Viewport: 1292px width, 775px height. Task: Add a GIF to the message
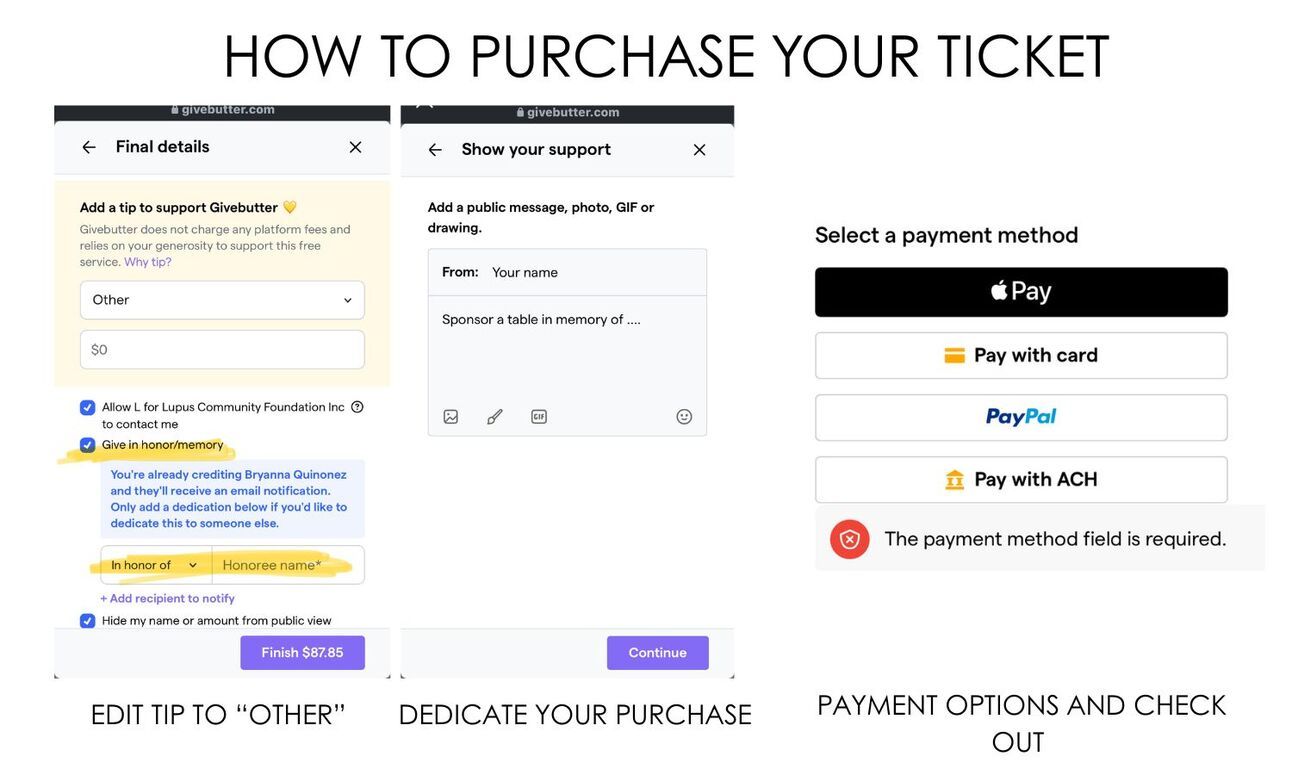pos(539,417)
